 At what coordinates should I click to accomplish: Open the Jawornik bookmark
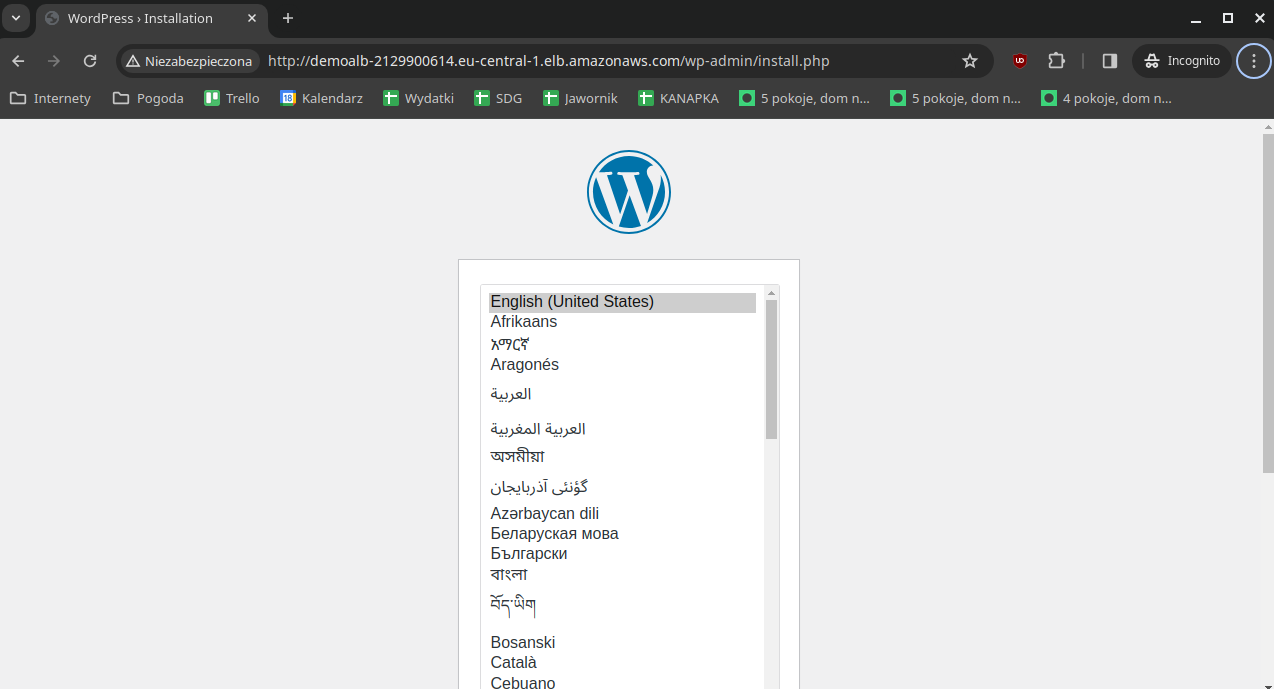580,98
